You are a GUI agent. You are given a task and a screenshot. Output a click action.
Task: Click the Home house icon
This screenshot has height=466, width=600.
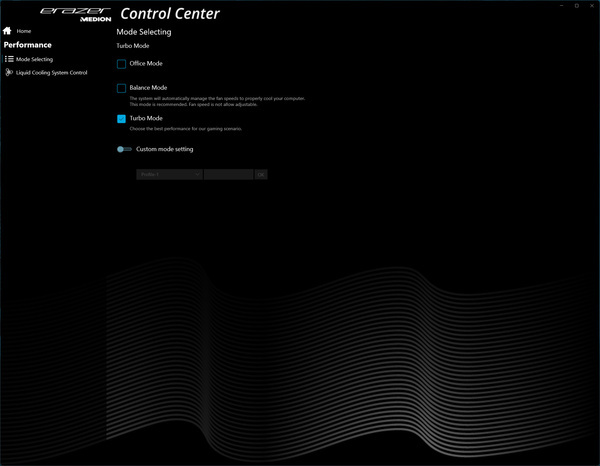click(8, 31)
